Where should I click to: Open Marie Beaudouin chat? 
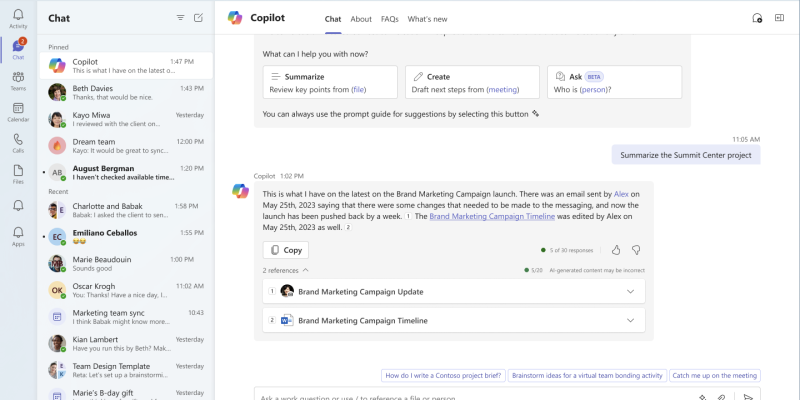[126, 263]
